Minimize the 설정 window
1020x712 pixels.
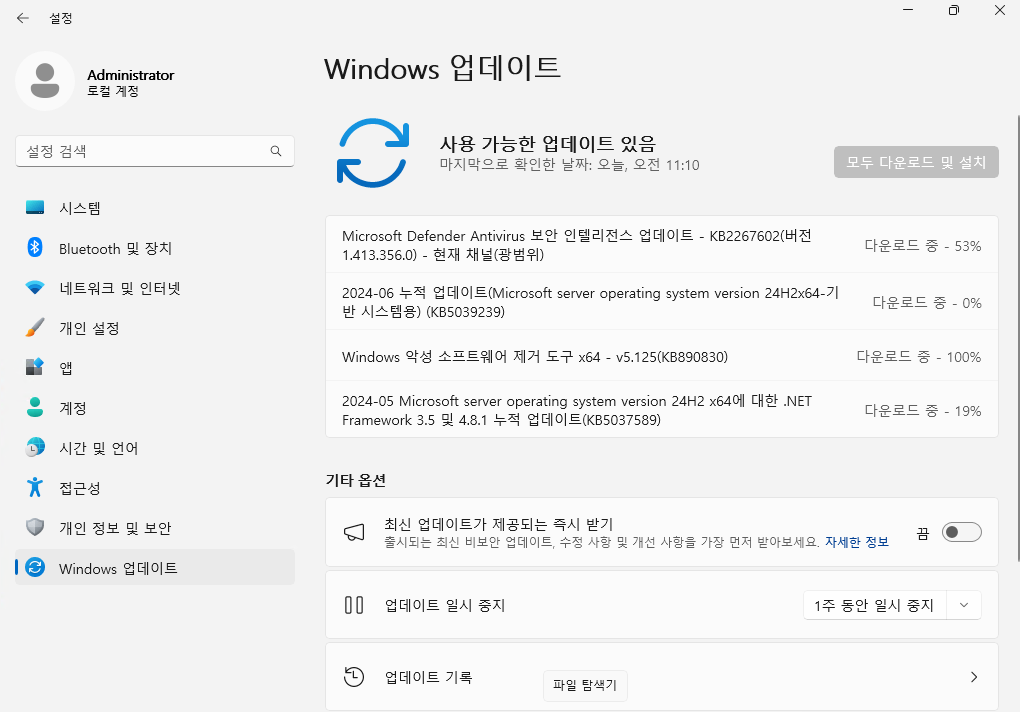tap(908, 10)
